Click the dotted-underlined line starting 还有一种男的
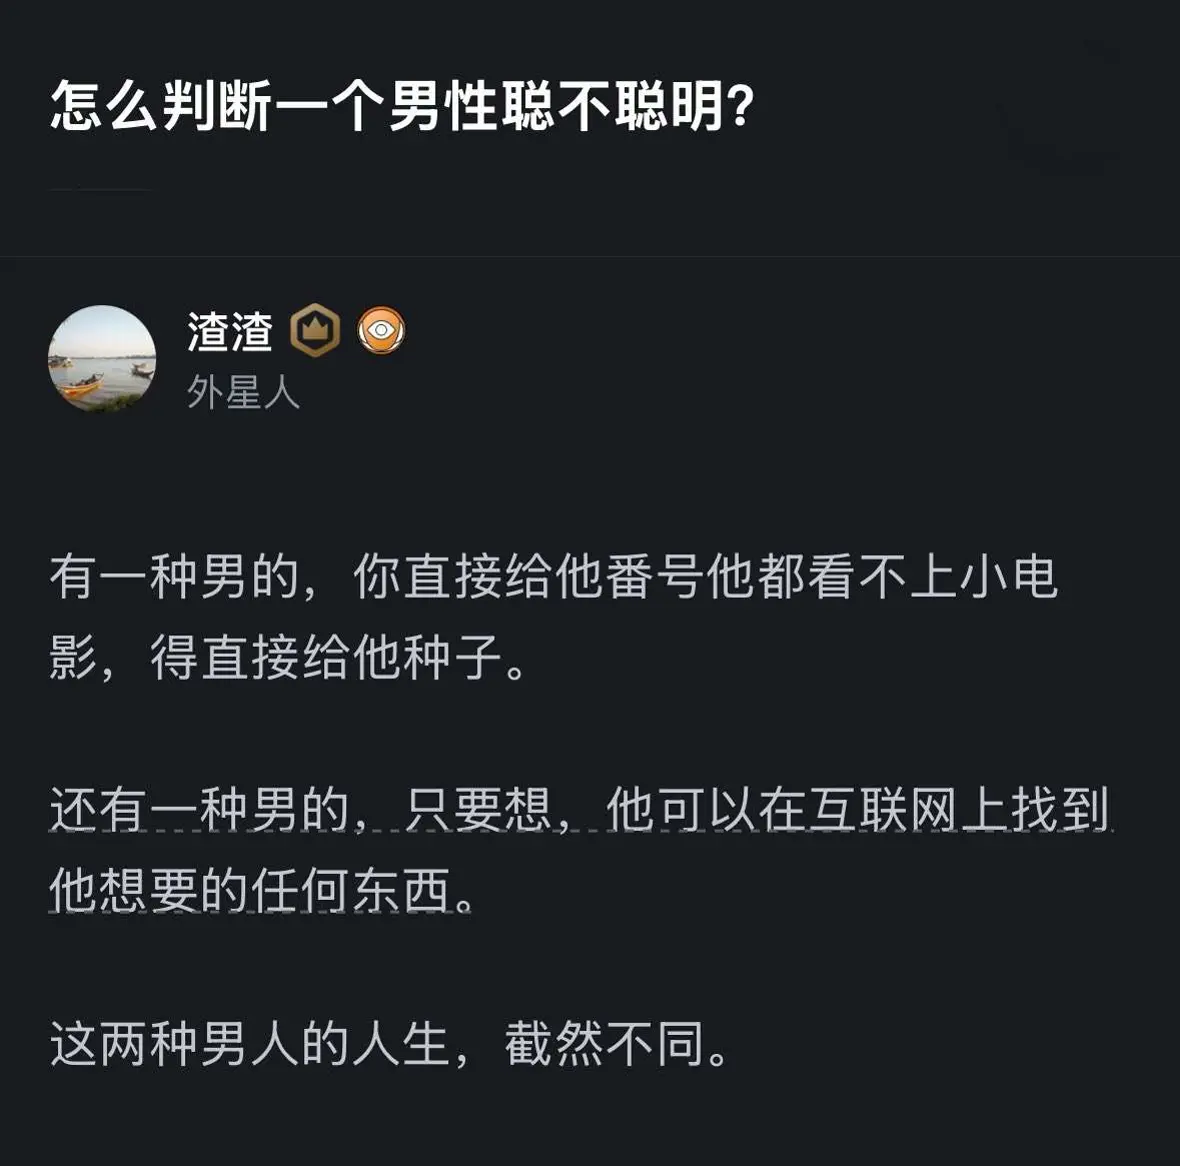Screen dimensions: 1180x1166 point(579,810)
